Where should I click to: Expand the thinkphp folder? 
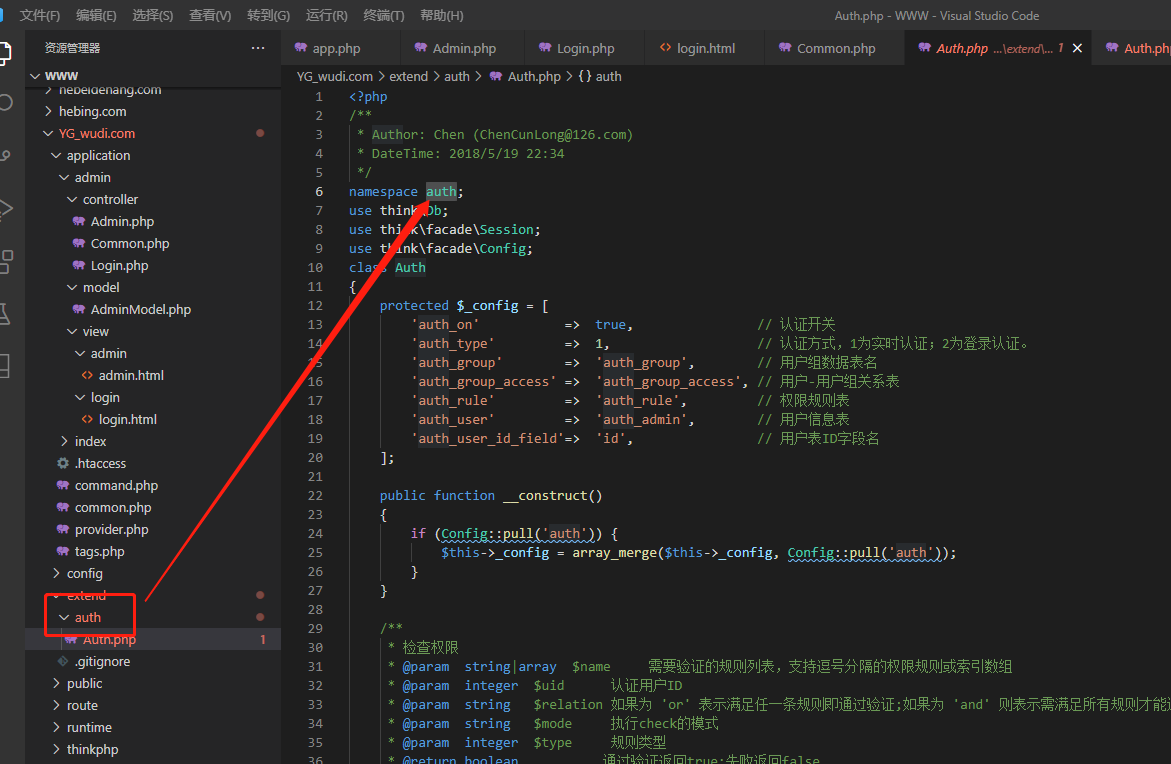coord(56,749)
